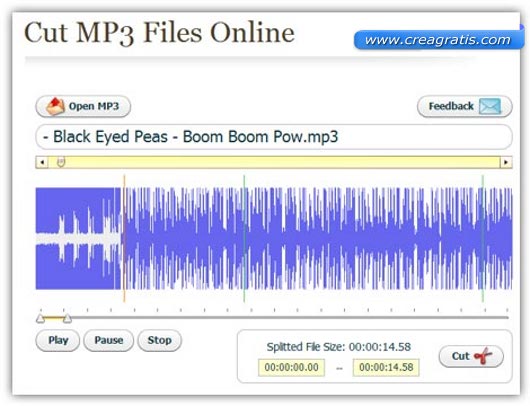Click the yellow scrollbar thumb handle
The height and width of the screenshot is (406, 530).
point(61,162)
